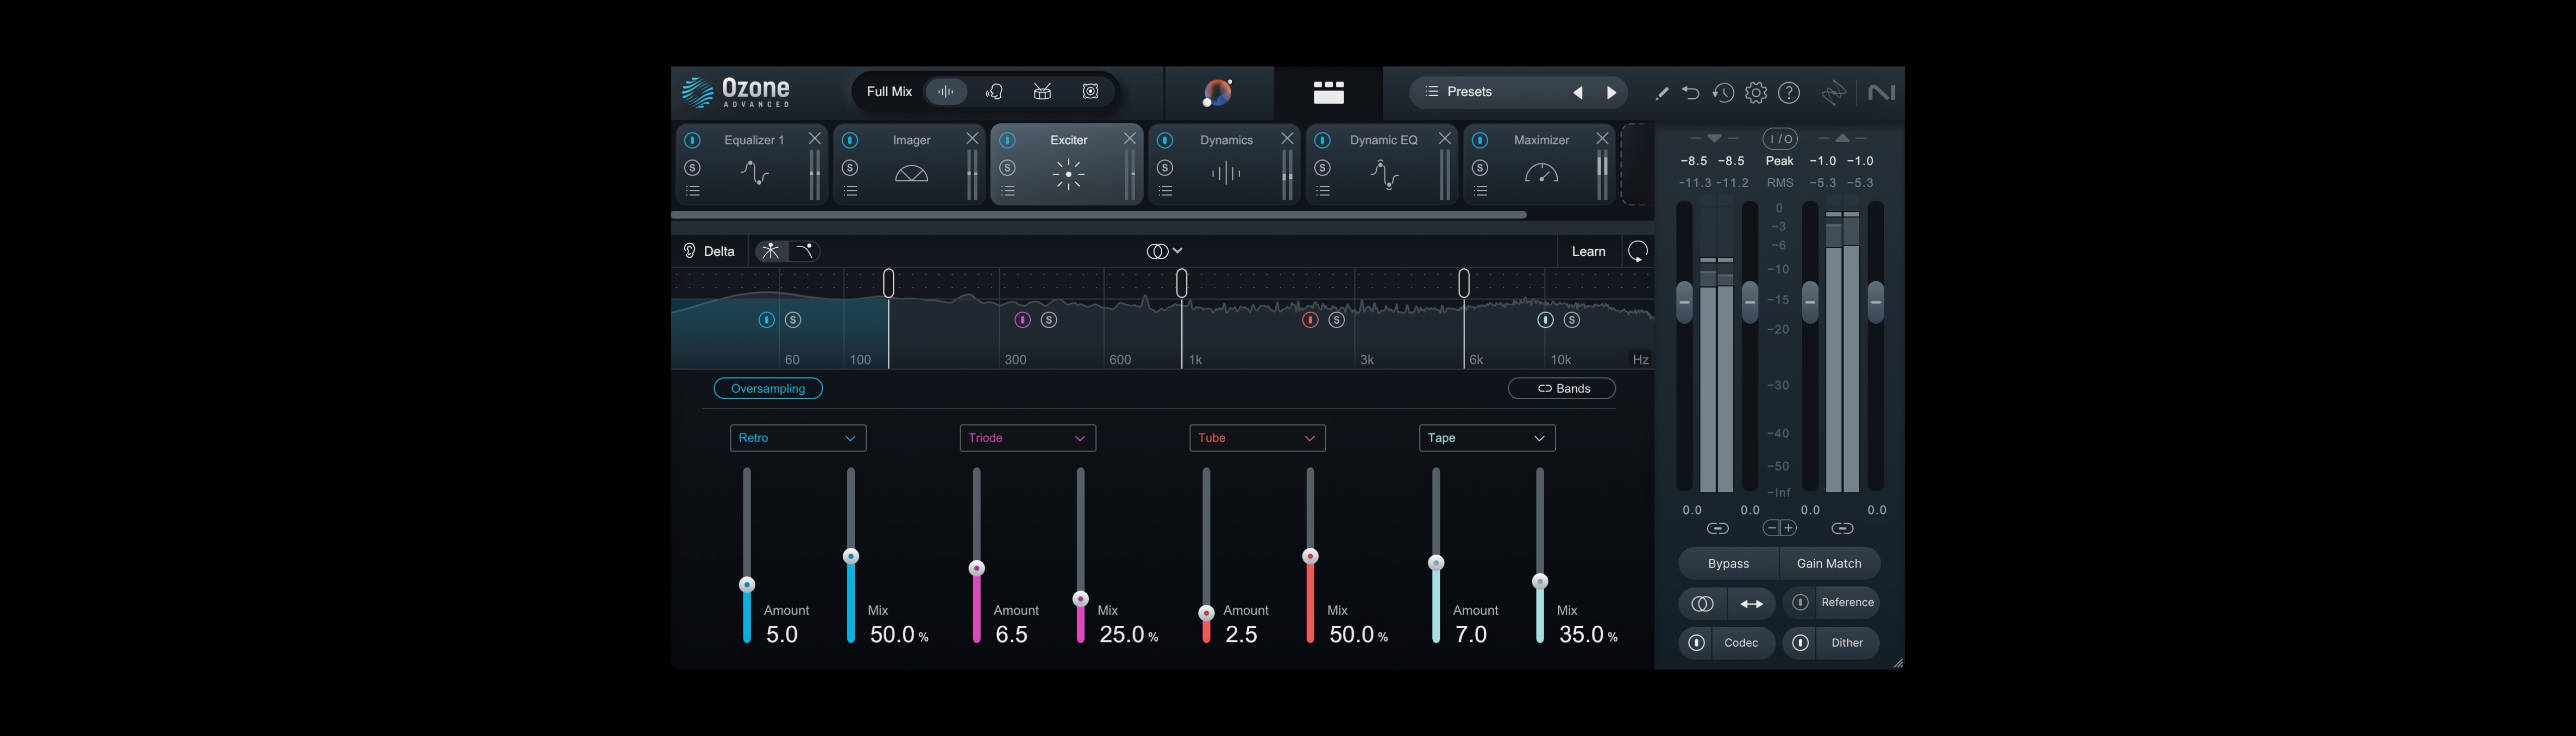Enable the Dither power button
The height and width of the screenshot is (736, 2576).
[x=1801, y=643]
